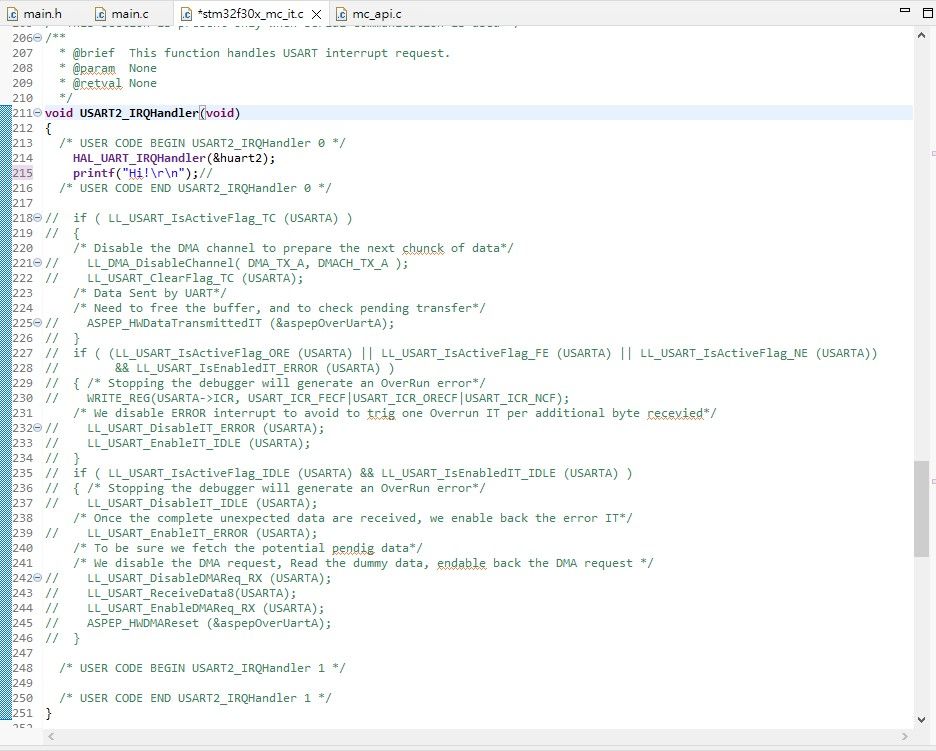The height and width of the screenshot is (751, 936).
Task: Close the stm32f30x_mc_it.c tab
Action: point(317,14)
